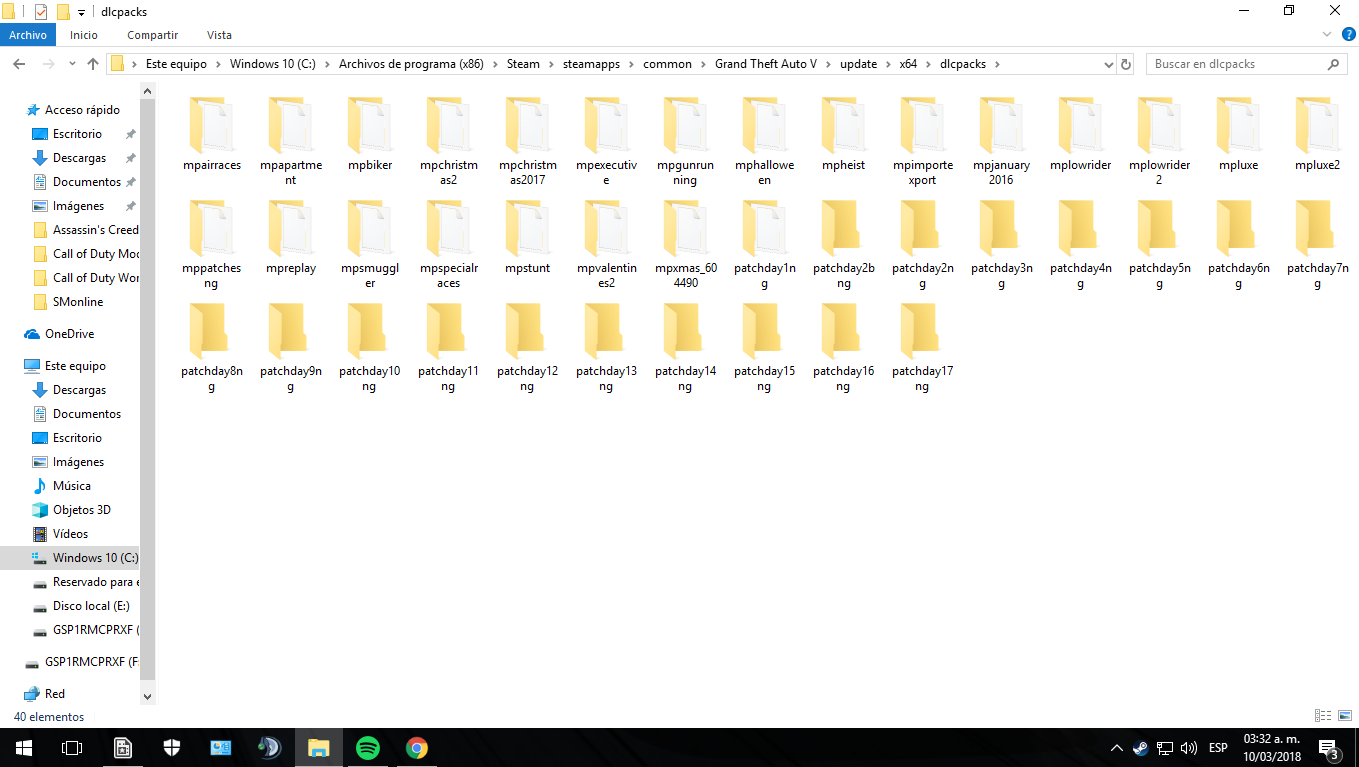Click the Windows 10 (C:) breadcrumb
Image resolution: width=1359 pixels, height=767 pixels.
pos(272,64)
